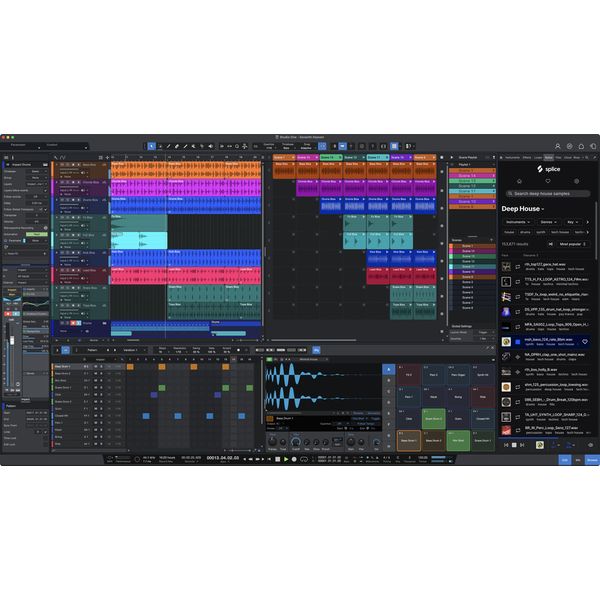The height and width of the screenshot is (600, 600).
Task: Click the Edit button at bottom right
Action: click(564, 459)
